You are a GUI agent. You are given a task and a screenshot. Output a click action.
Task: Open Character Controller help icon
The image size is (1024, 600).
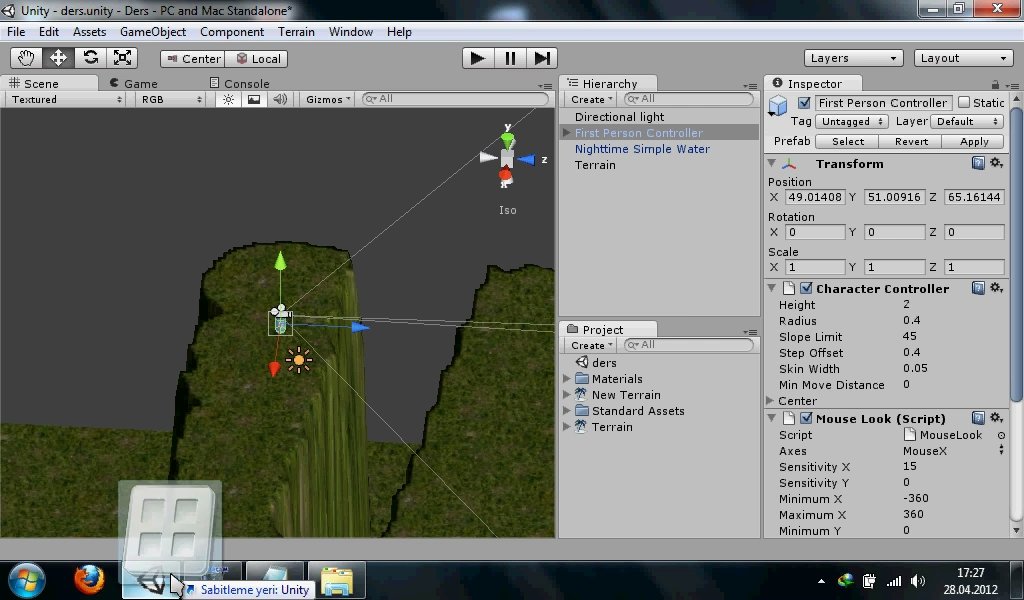coord(978,288)
